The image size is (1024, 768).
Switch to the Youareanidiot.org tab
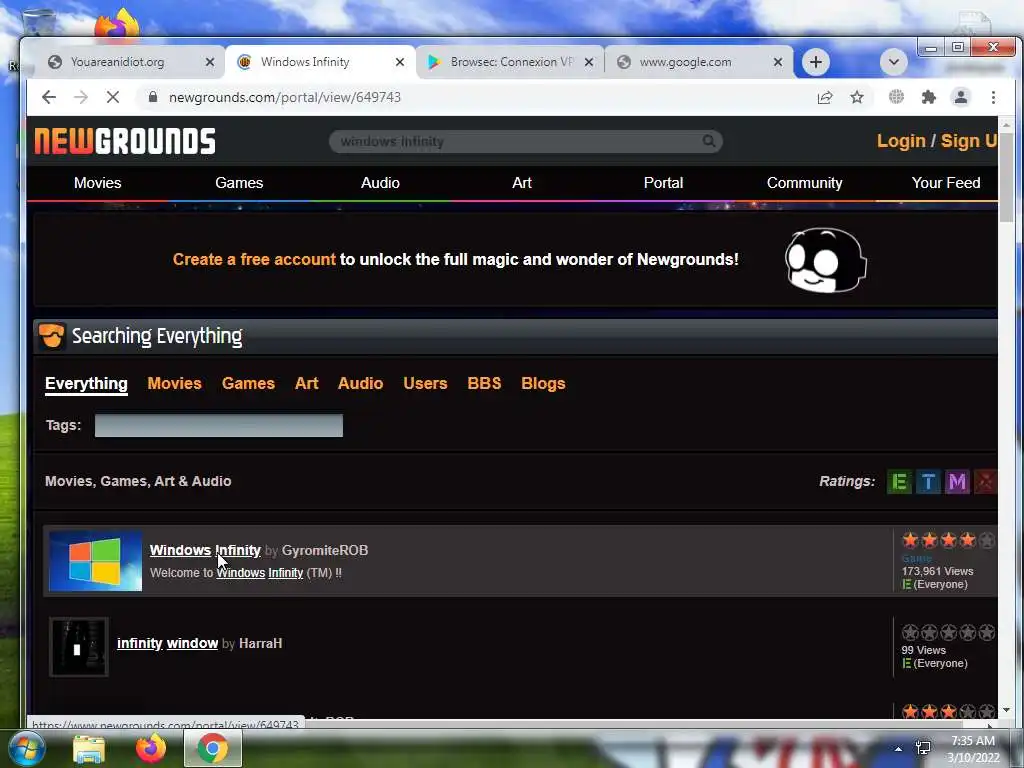(127, 62)
